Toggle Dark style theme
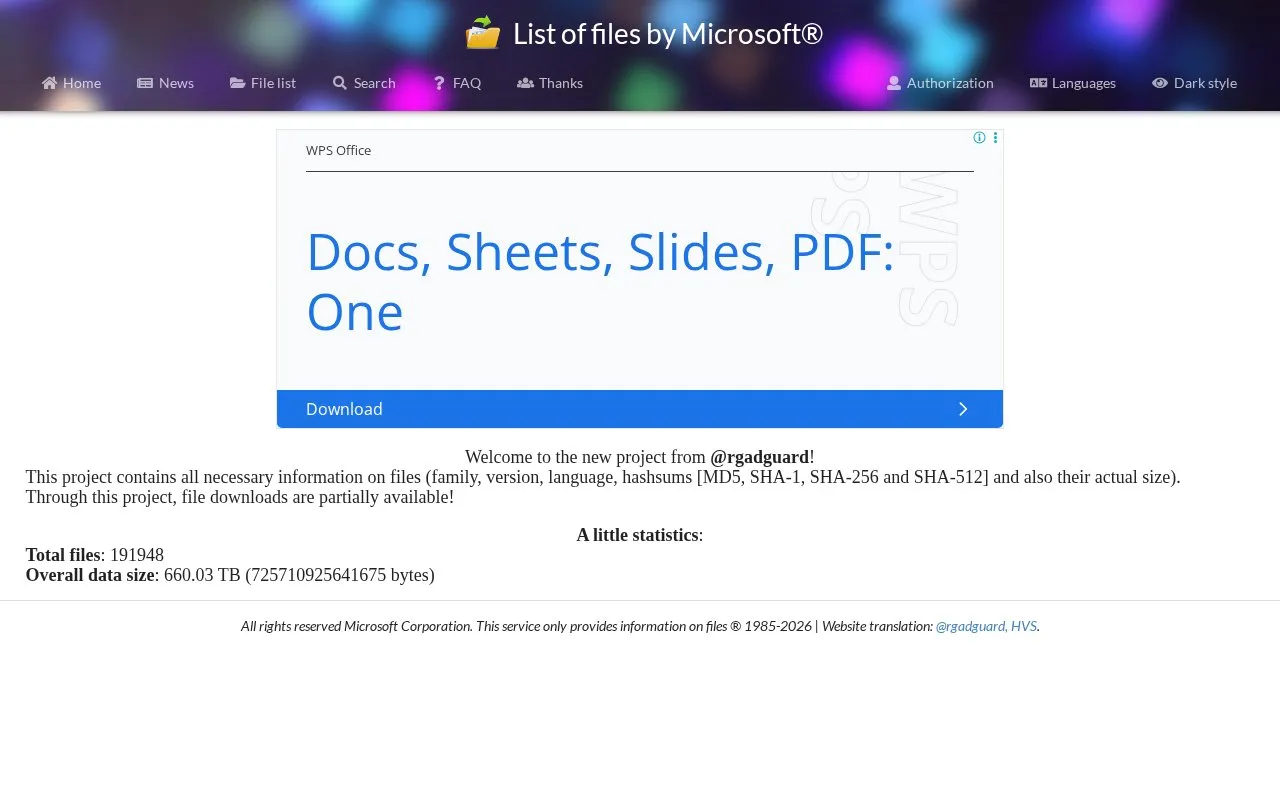1280x800 pixels. click(x=1194, y=83)
